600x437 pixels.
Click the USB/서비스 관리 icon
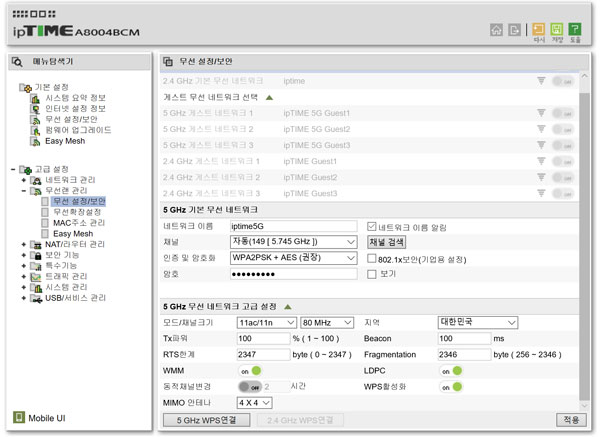click(x=36, y=298)
